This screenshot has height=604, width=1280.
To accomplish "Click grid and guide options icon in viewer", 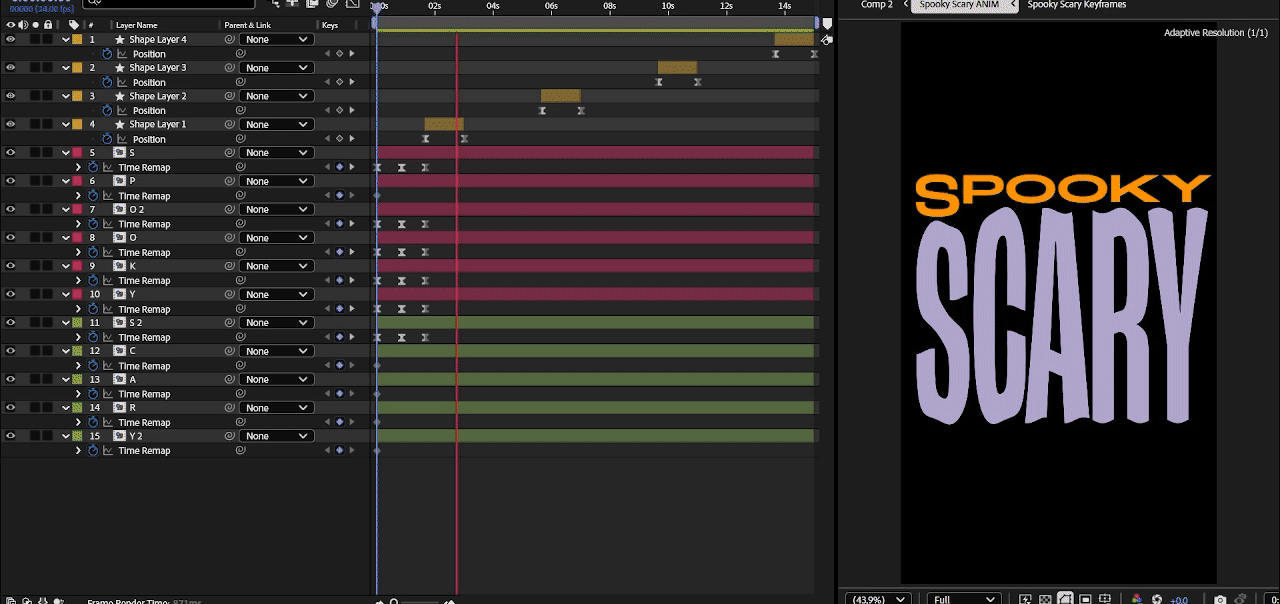I will [x=1104, y=599].
